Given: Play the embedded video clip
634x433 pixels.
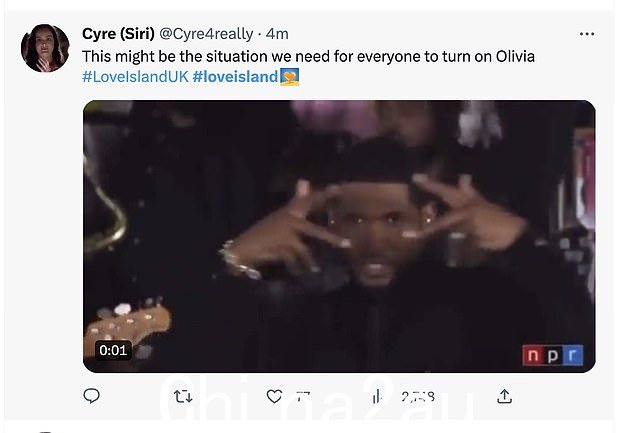Looking at the screenshot, I should pyautogui.click(x=339, y=236).
